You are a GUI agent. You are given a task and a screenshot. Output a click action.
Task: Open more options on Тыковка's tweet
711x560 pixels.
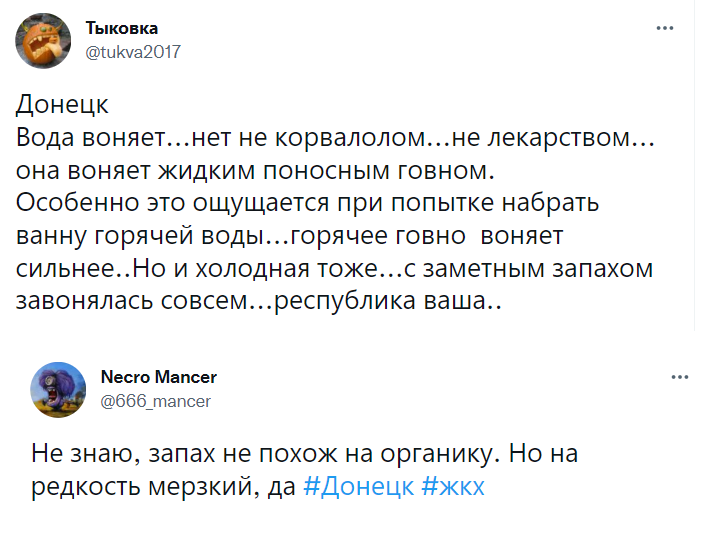[x=665, y=28]
